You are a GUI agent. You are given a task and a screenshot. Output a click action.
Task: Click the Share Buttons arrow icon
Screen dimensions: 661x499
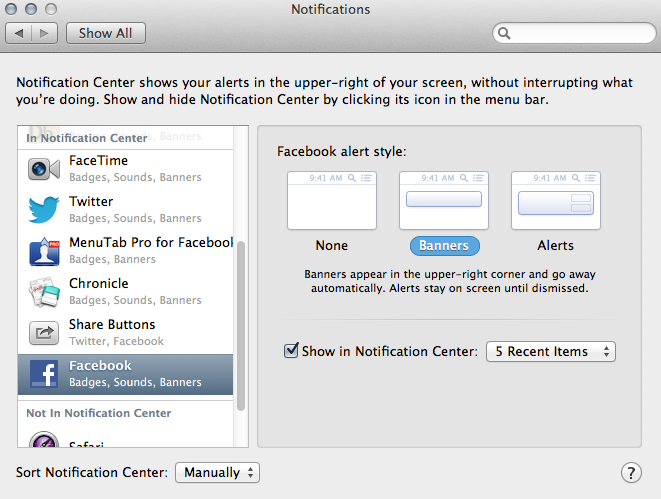pos(44,333)
